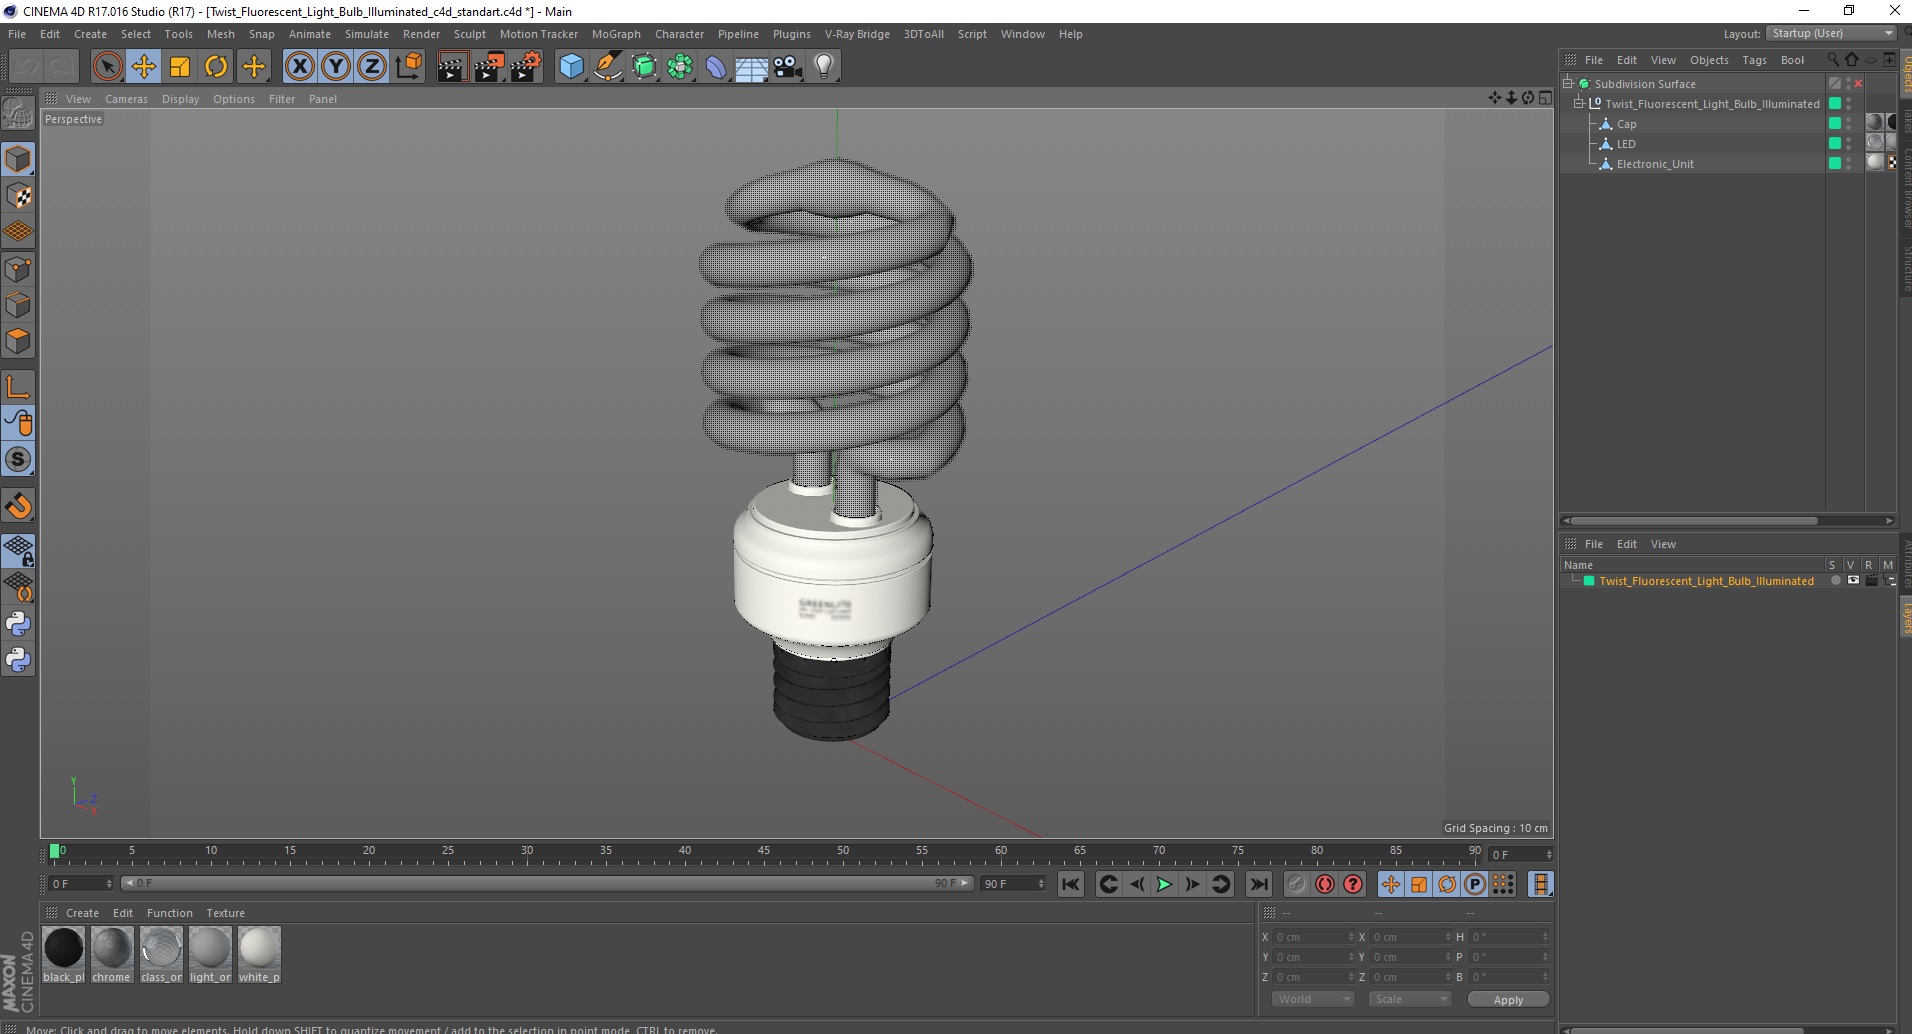The image size is (1912, 1034).
Task: Enable Edges mode
Action: pos(18,305)
